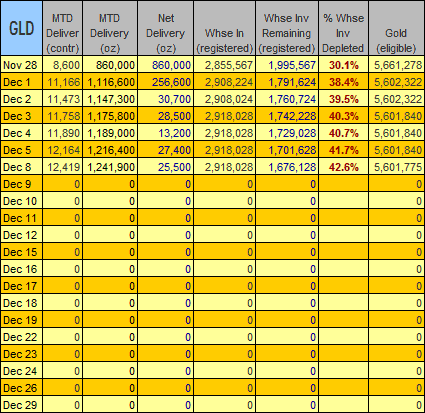The width and height of the screenshot is (425, 413).
Task: Select the Net Delivery (oz) header
Action: click(x=165, y=28)
